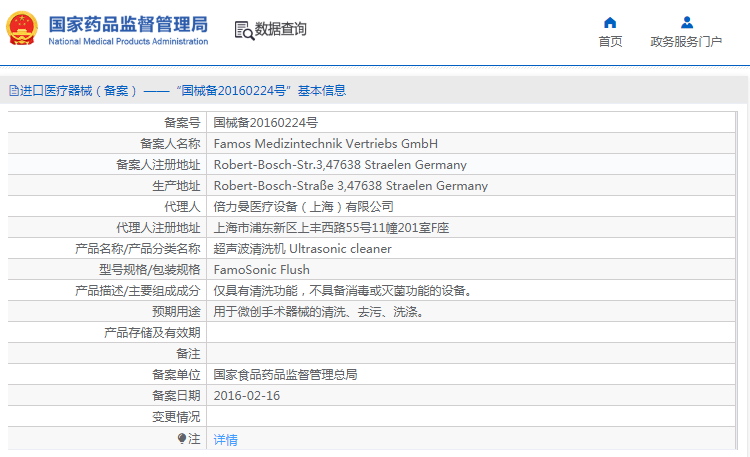
Task: Open the 政务服务门户 portal link
Action: pos(686,42)
